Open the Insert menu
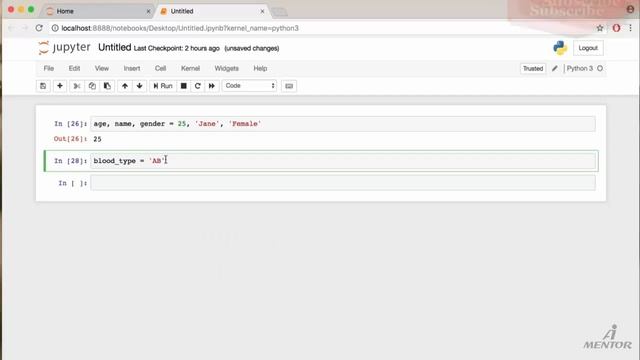 click(132, 68)
